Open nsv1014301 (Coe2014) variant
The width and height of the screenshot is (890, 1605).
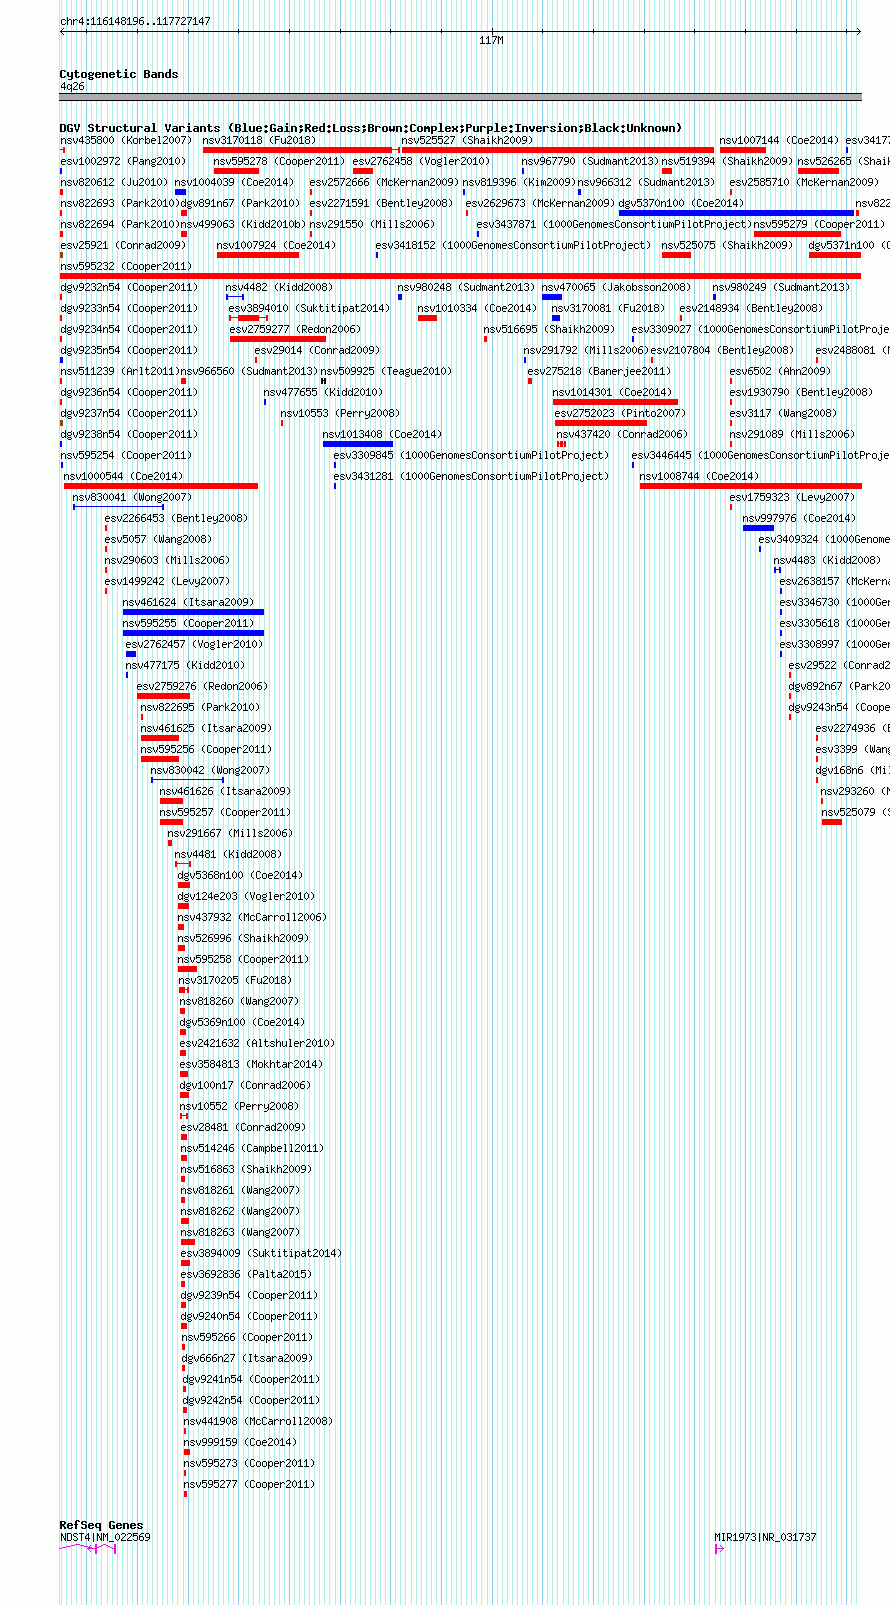[612, 392]
